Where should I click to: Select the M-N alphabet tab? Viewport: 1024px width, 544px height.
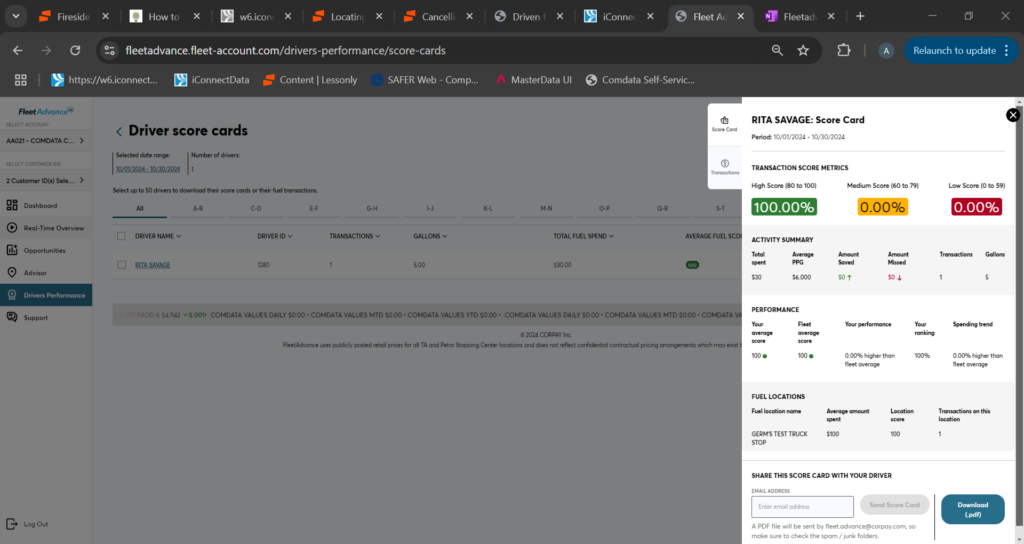point(546,208)
